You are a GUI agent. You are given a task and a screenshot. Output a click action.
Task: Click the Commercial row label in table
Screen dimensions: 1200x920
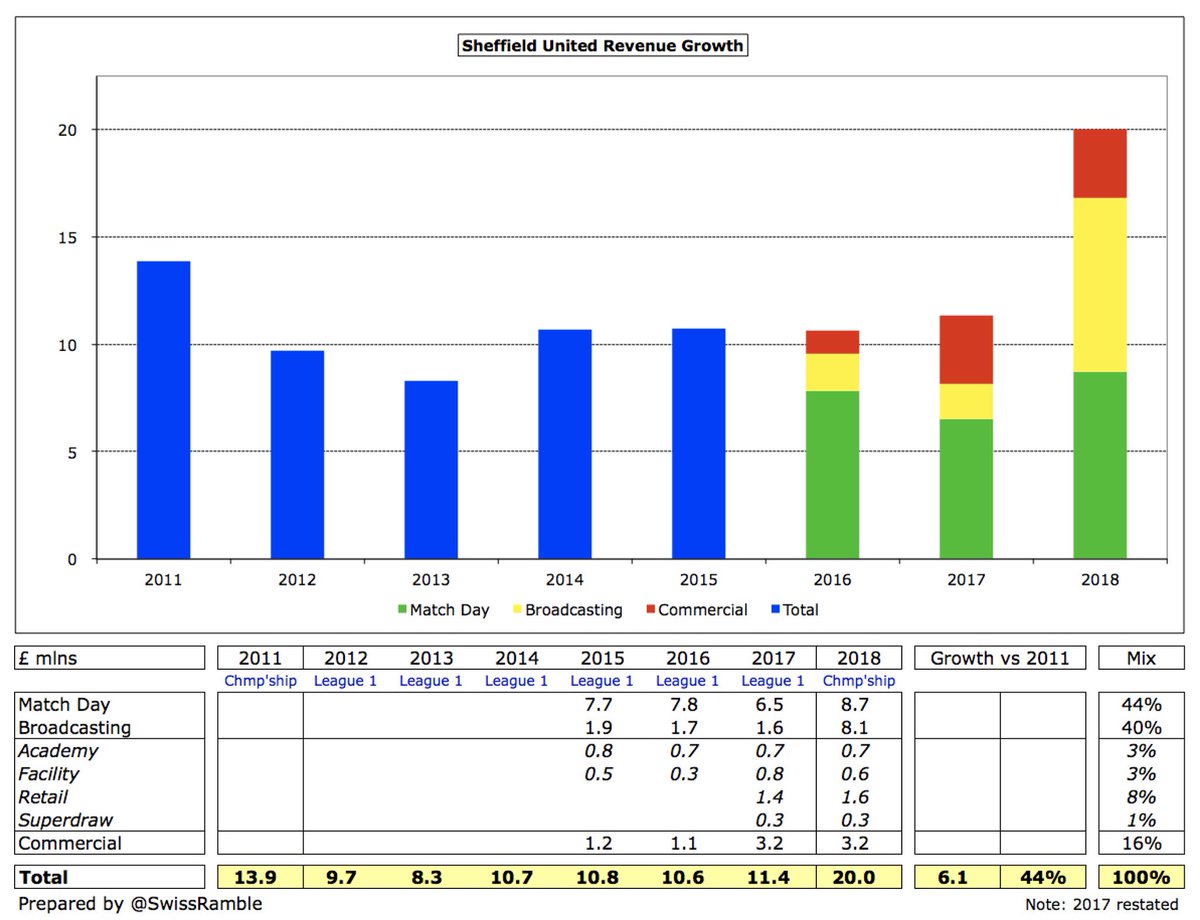pyautogui.click(x=70, y=843)
